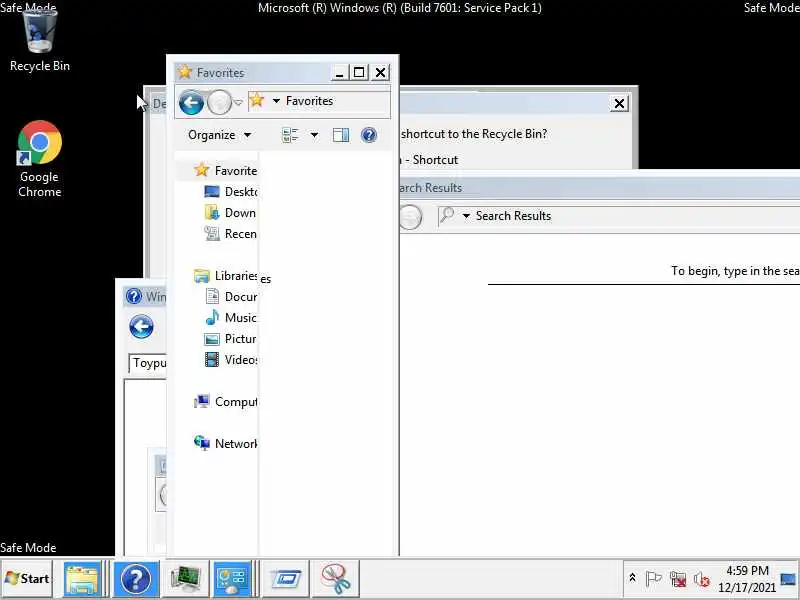Select Computer in navigation pane

pyautogui.click(x=225, y=402)
